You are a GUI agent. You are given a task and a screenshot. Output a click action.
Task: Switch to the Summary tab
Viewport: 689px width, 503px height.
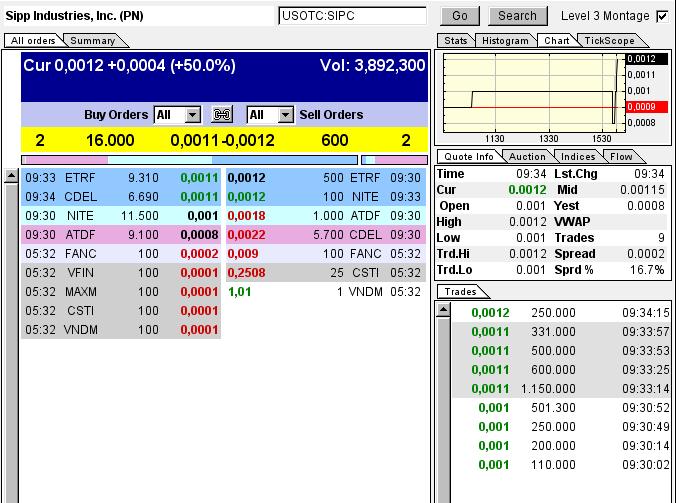click(93, 41)
